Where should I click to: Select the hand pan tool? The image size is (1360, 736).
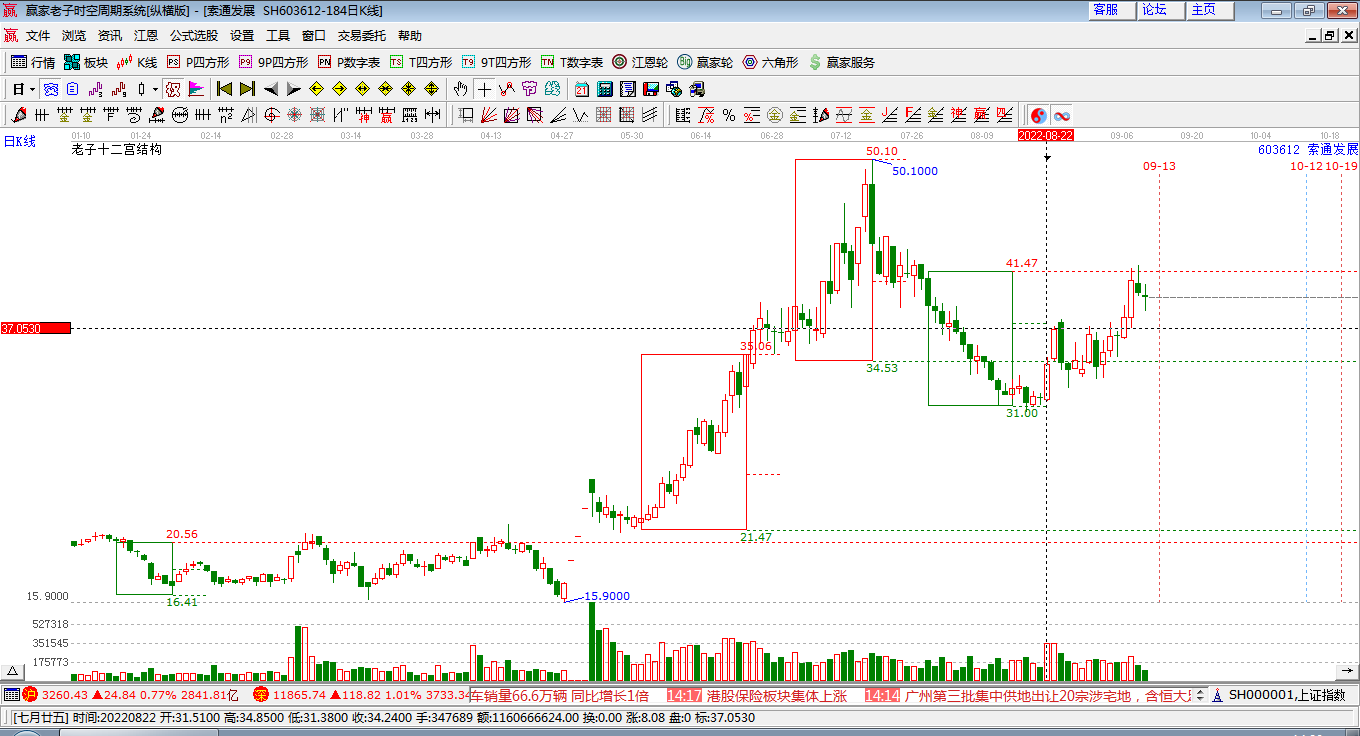pos(460,89)
